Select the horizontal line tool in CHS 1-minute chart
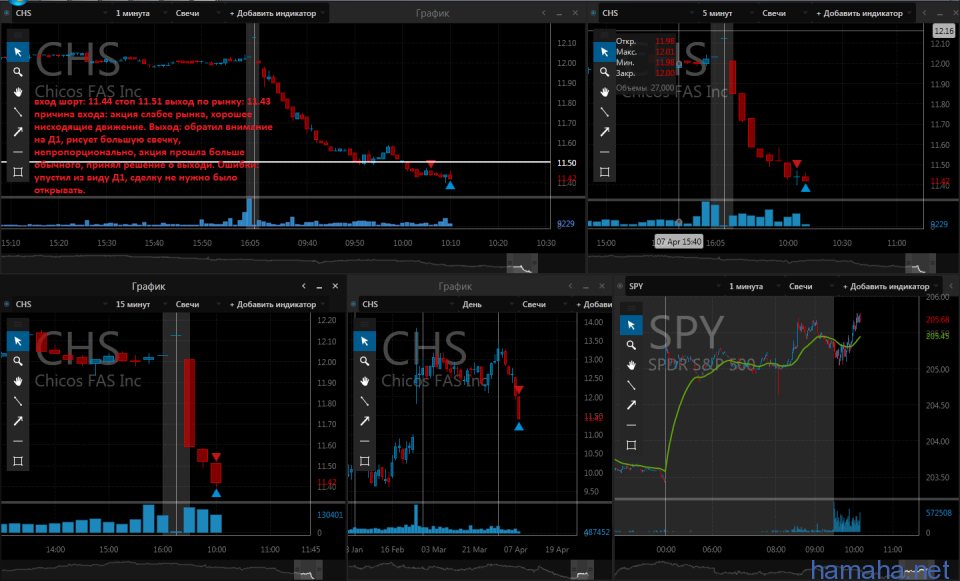The image size is (960, 581). [18, 152]
